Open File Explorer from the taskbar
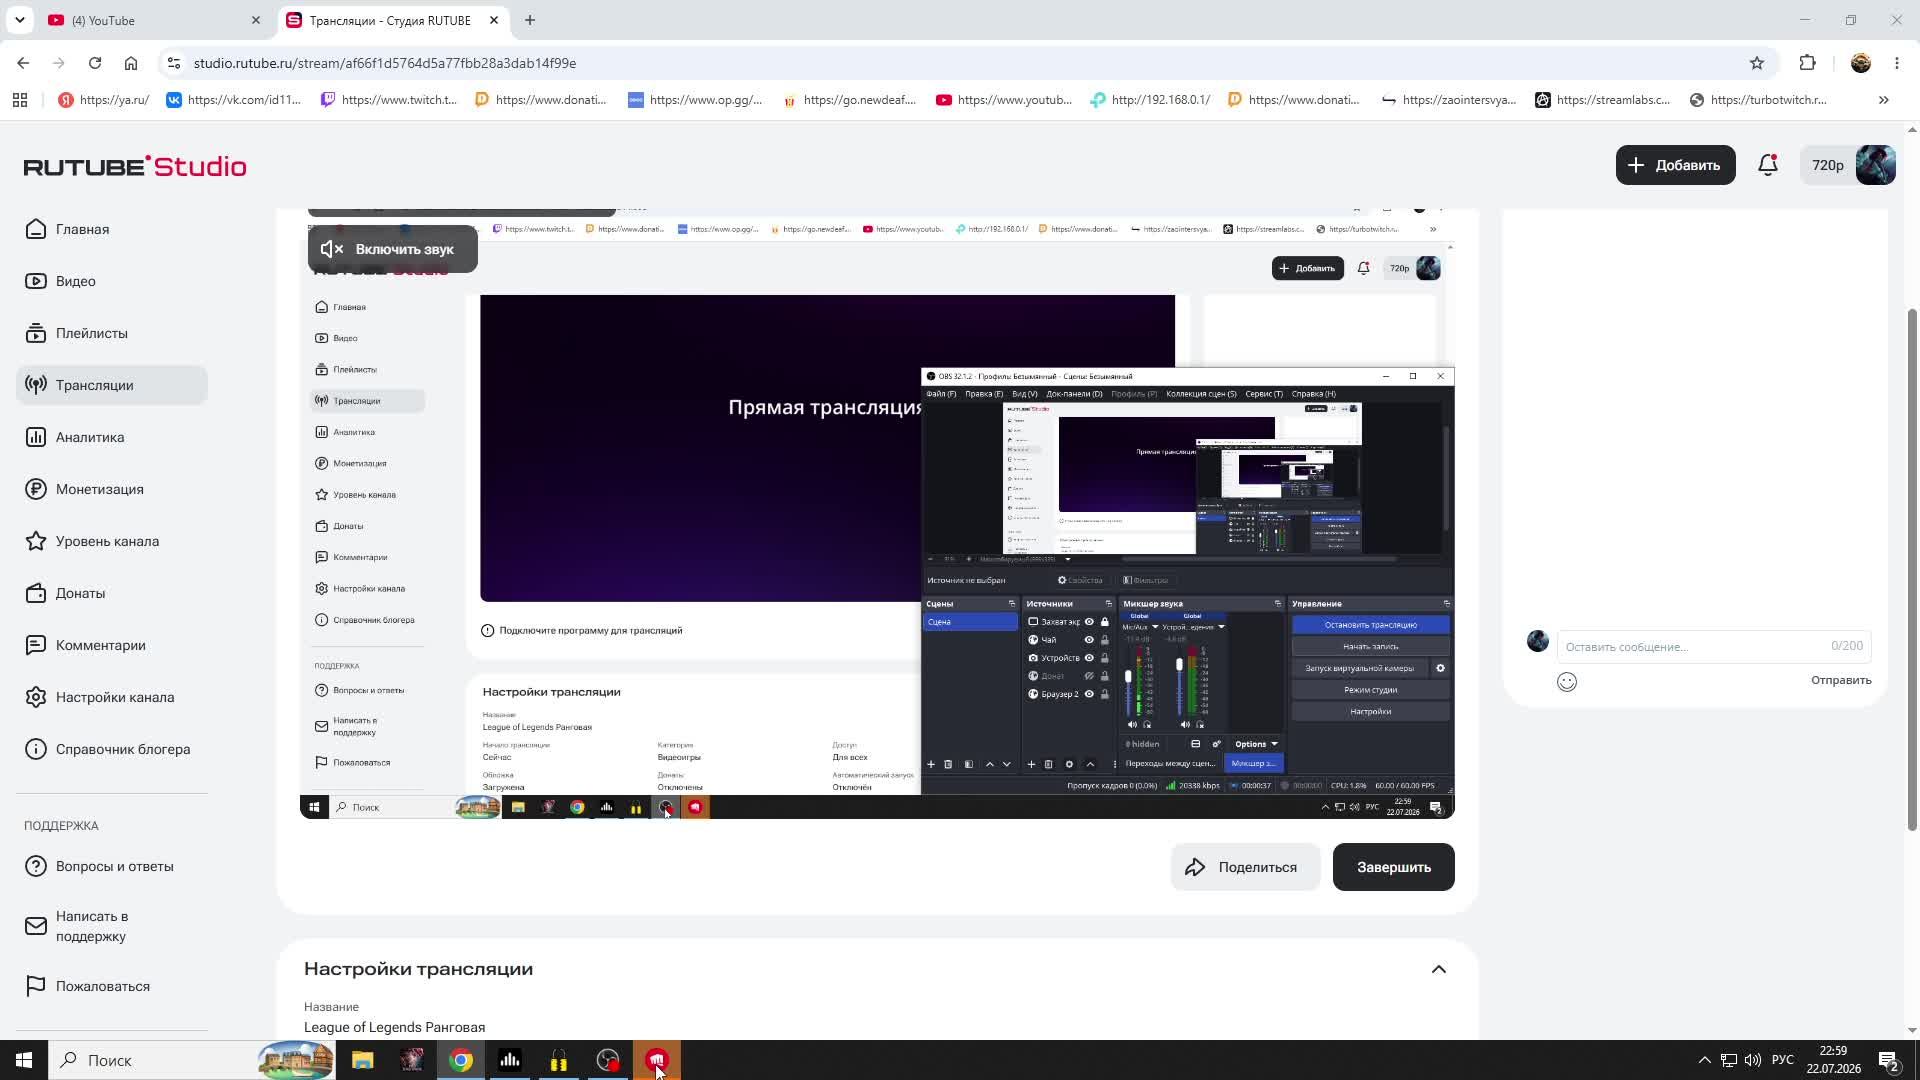Image resolution: width=1920 pixels, height=1080 pixels. pos(362,1060)
